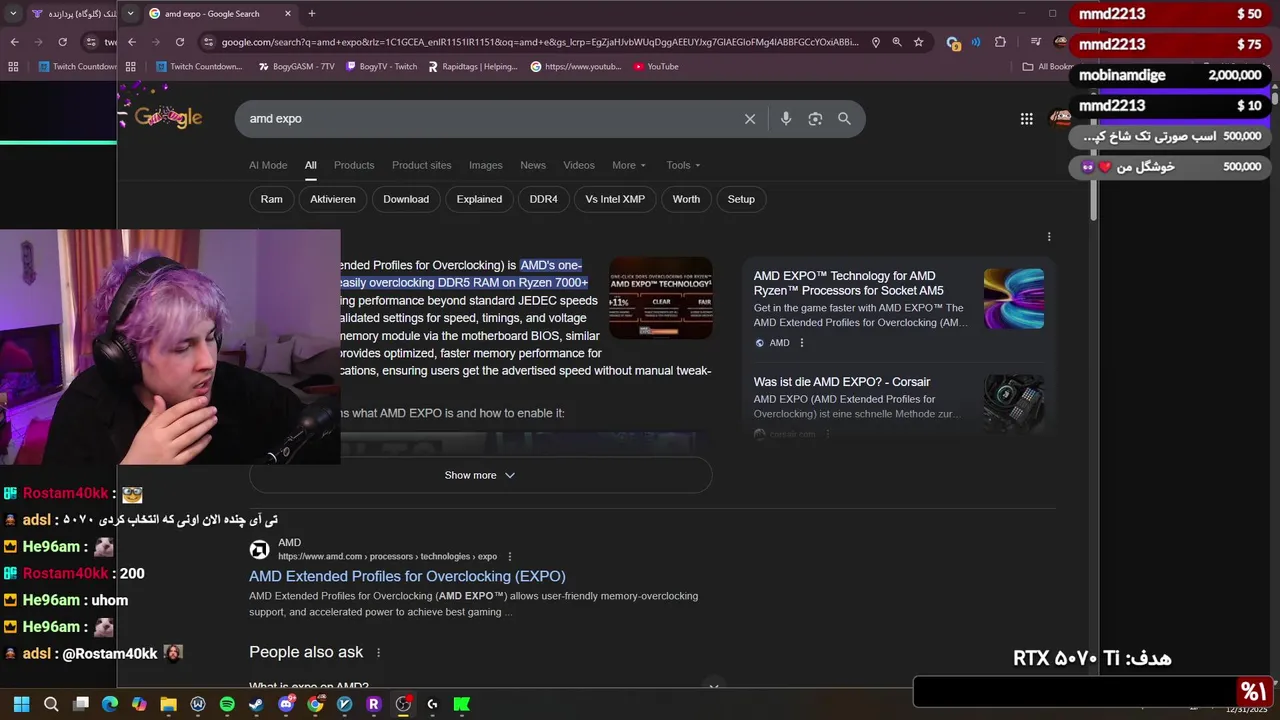
Task: Open three-dot options beside amd.com result URL
Action: coord(509,557)
